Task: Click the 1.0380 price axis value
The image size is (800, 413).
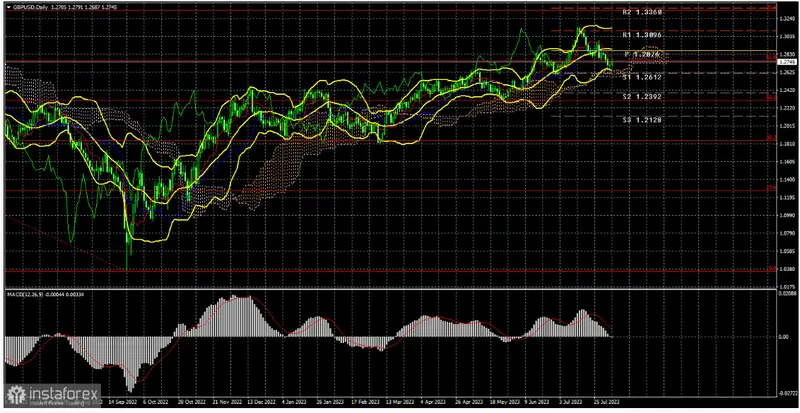Action: tap(787, 269)
